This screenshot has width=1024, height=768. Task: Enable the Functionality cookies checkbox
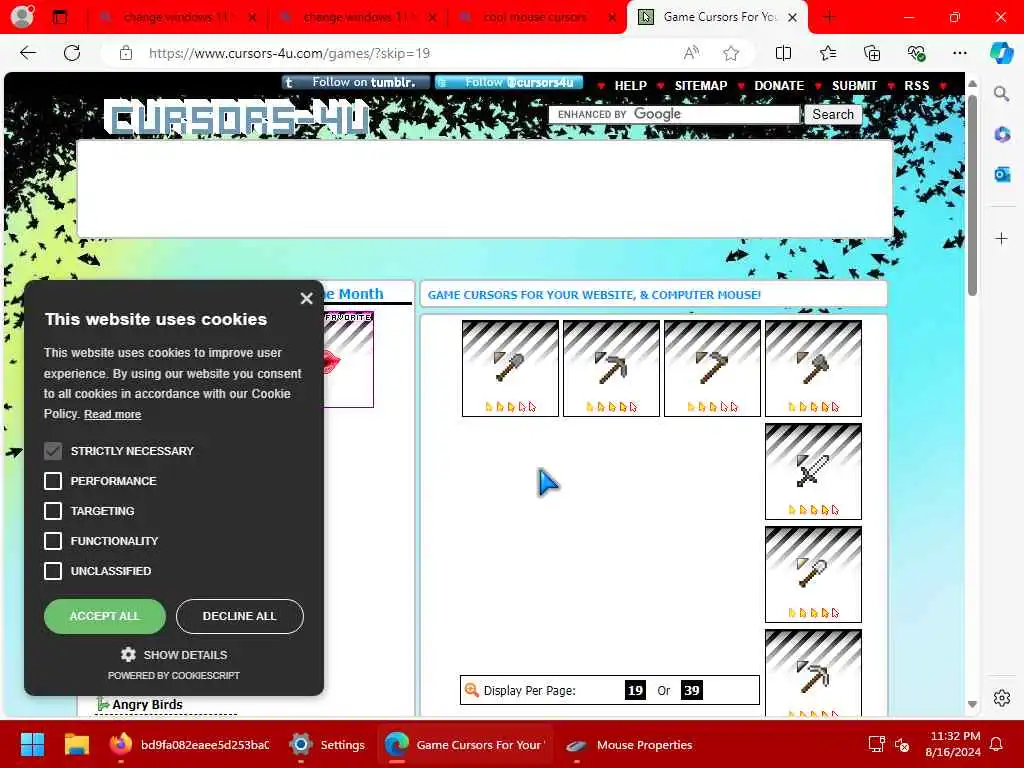53,541
